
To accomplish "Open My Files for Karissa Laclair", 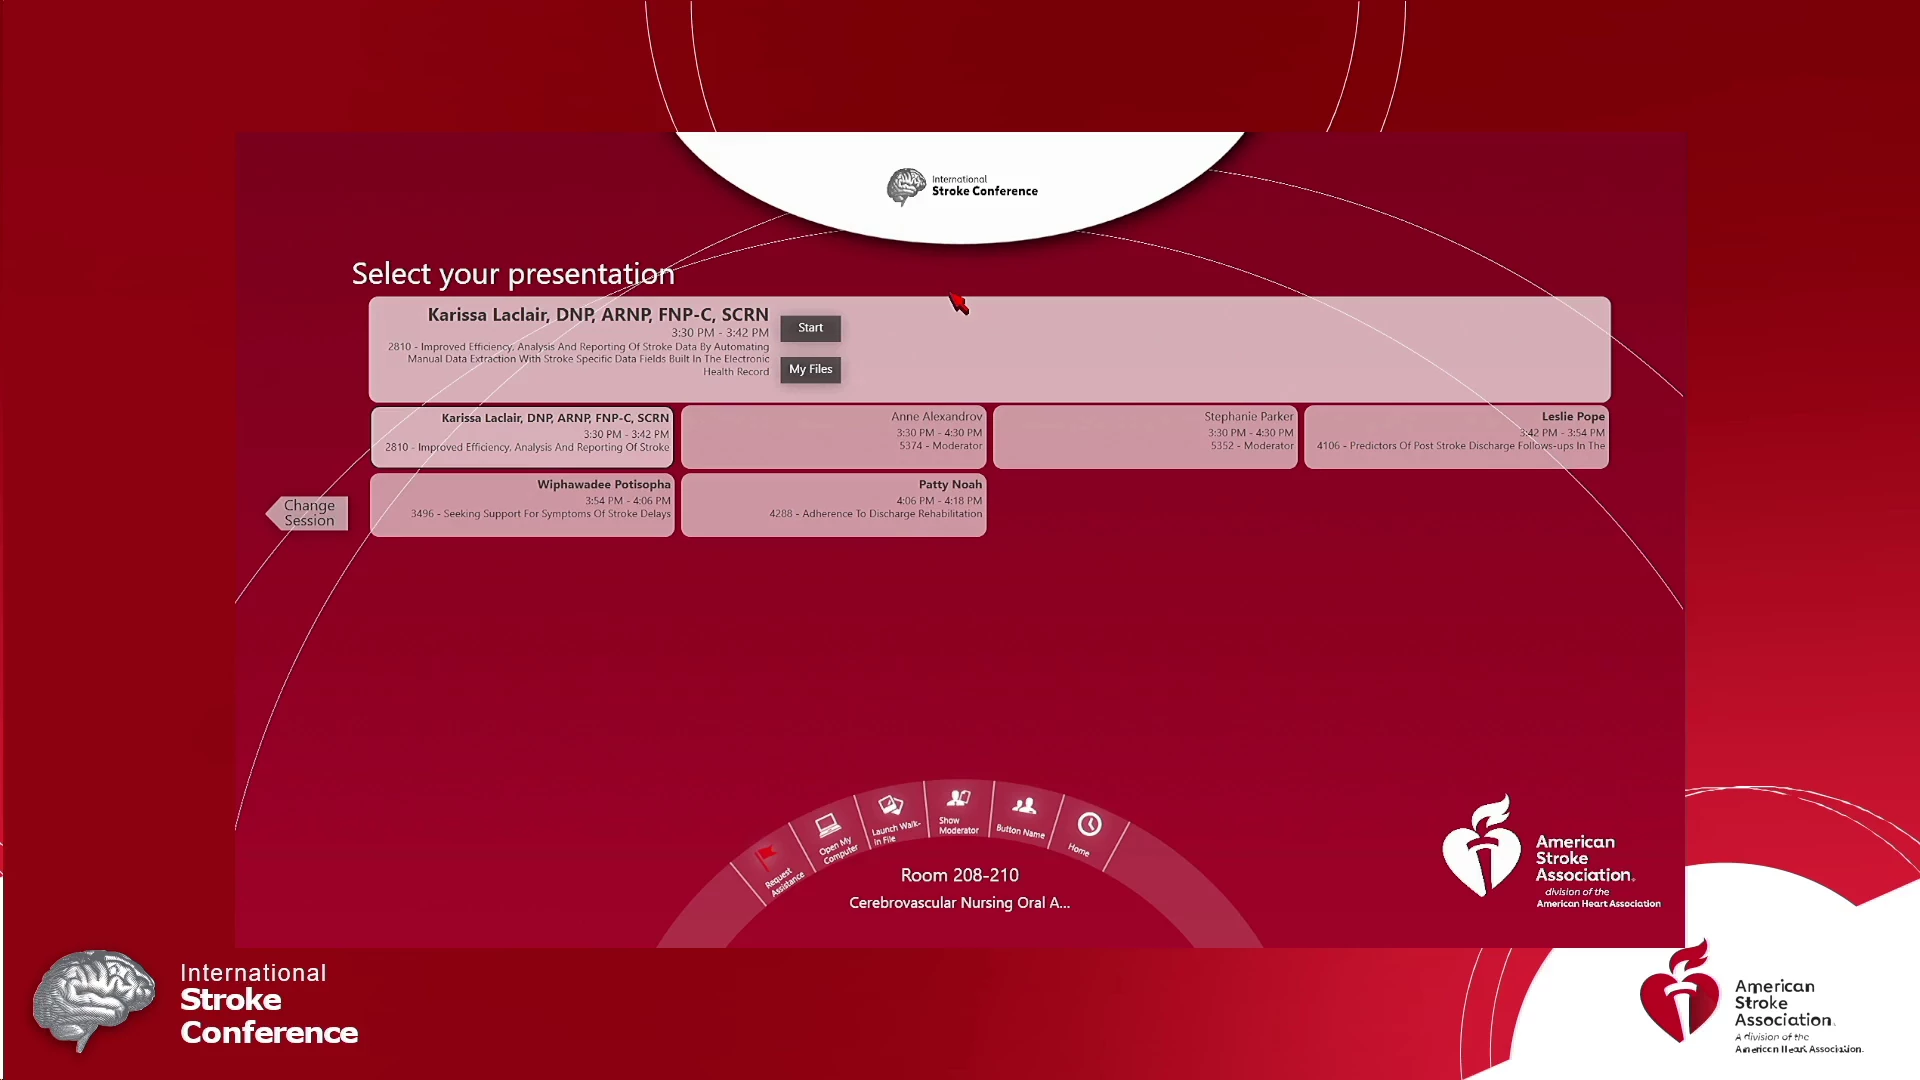I will [x=810, y=370].
